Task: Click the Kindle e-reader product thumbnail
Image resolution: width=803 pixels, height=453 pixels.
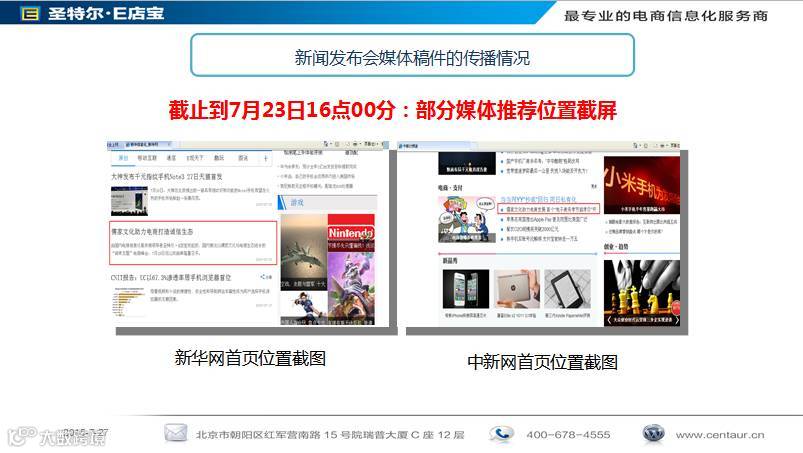Action: [x=567, y=289]
